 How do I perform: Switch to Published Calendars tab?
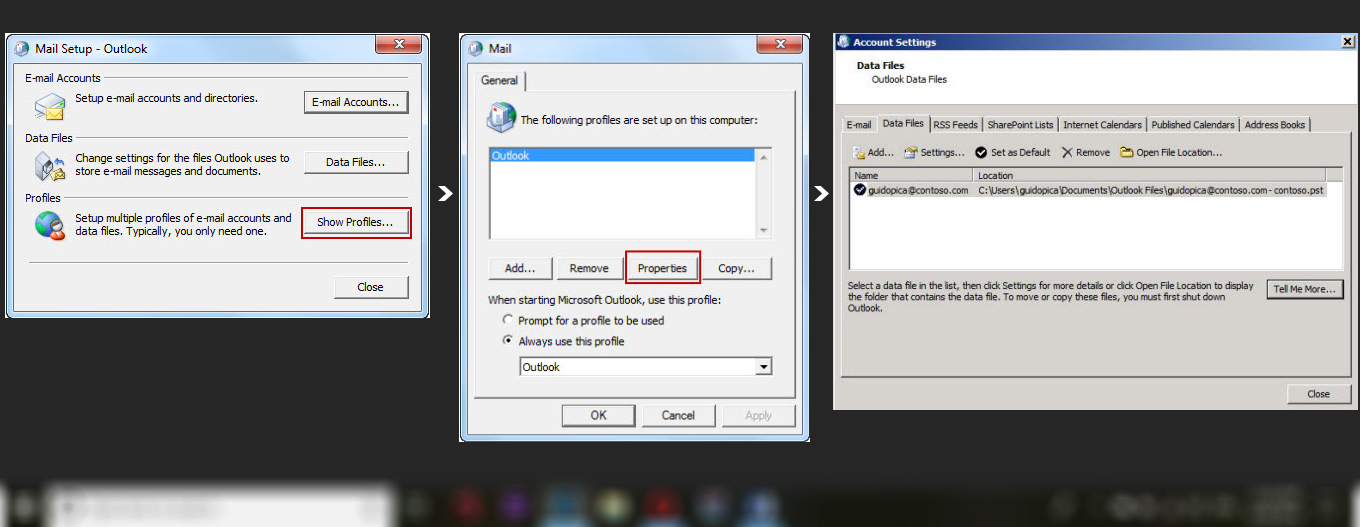pyautogui.click(x=1193, y=125)
